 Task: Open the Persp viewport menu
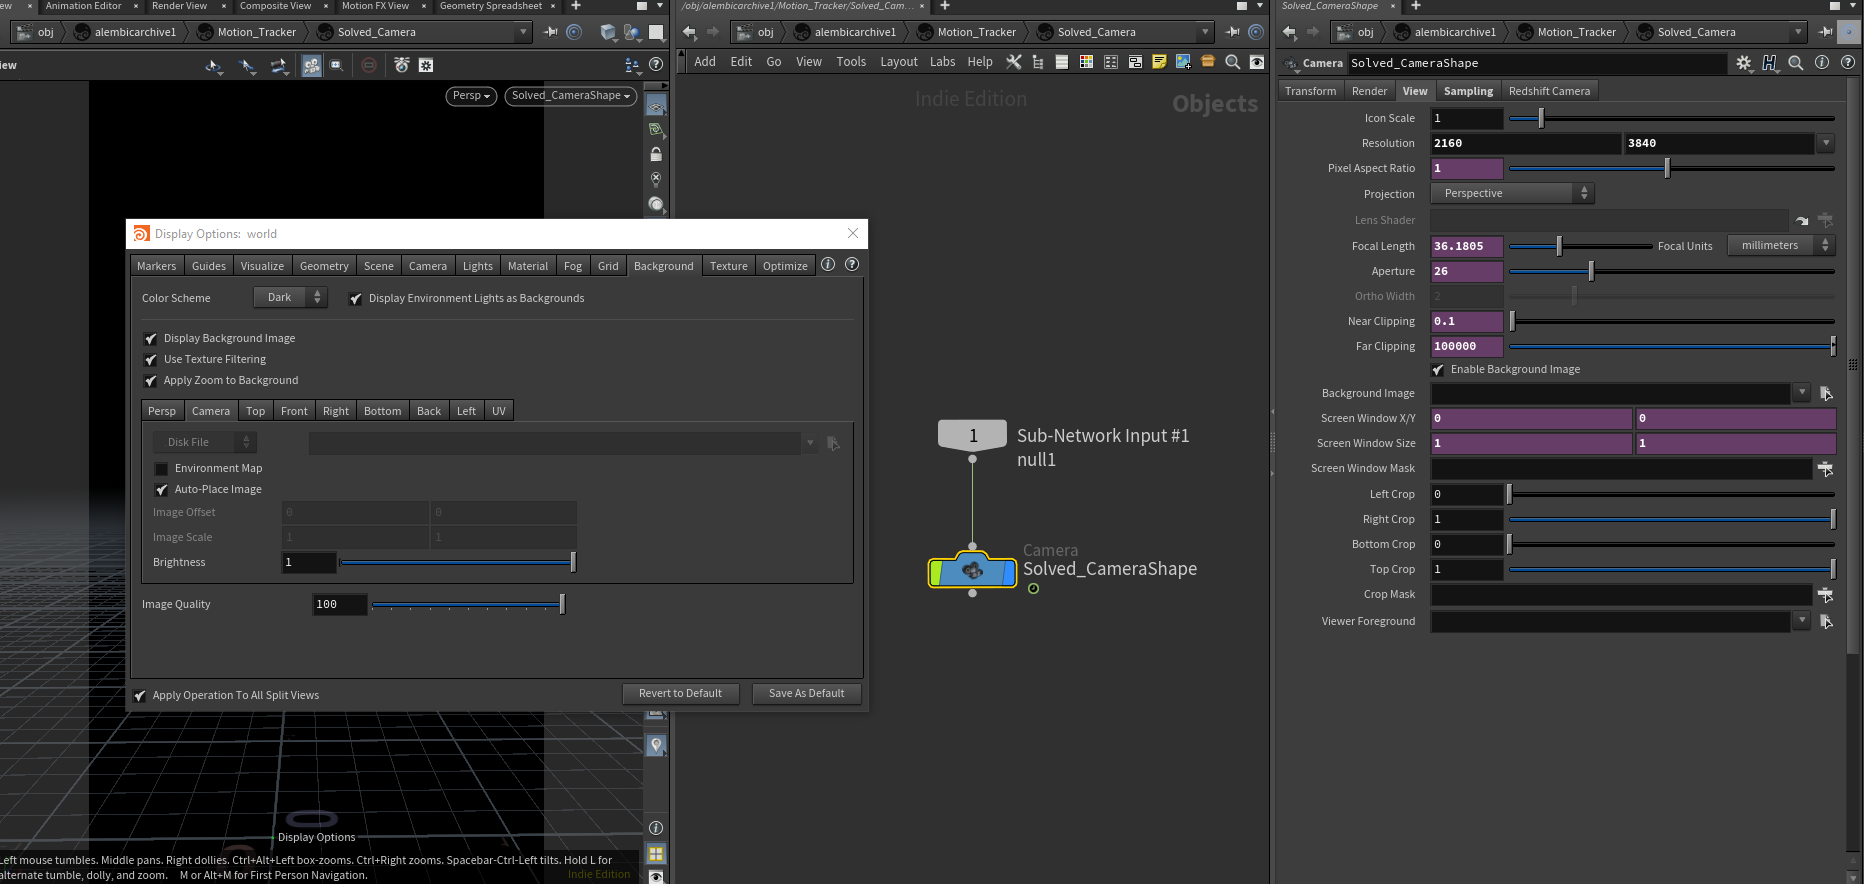471,96
